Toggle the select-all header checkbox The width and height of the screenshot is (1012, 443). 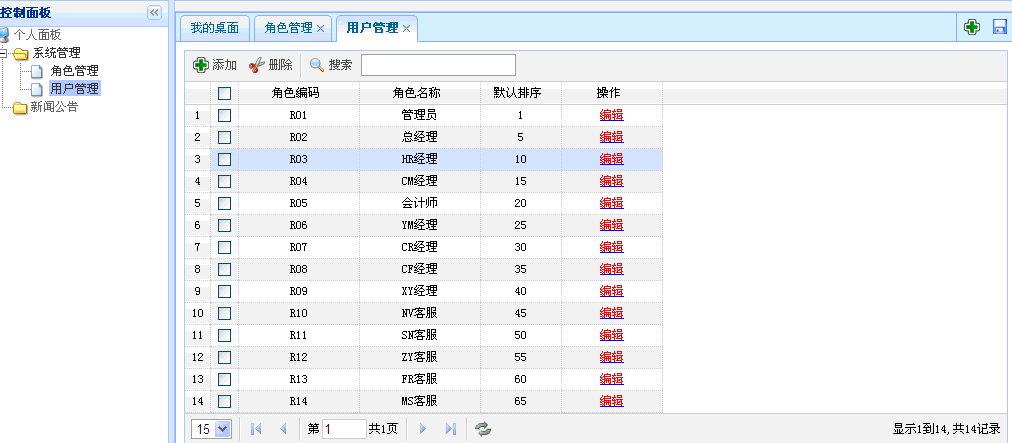[224, 94]
